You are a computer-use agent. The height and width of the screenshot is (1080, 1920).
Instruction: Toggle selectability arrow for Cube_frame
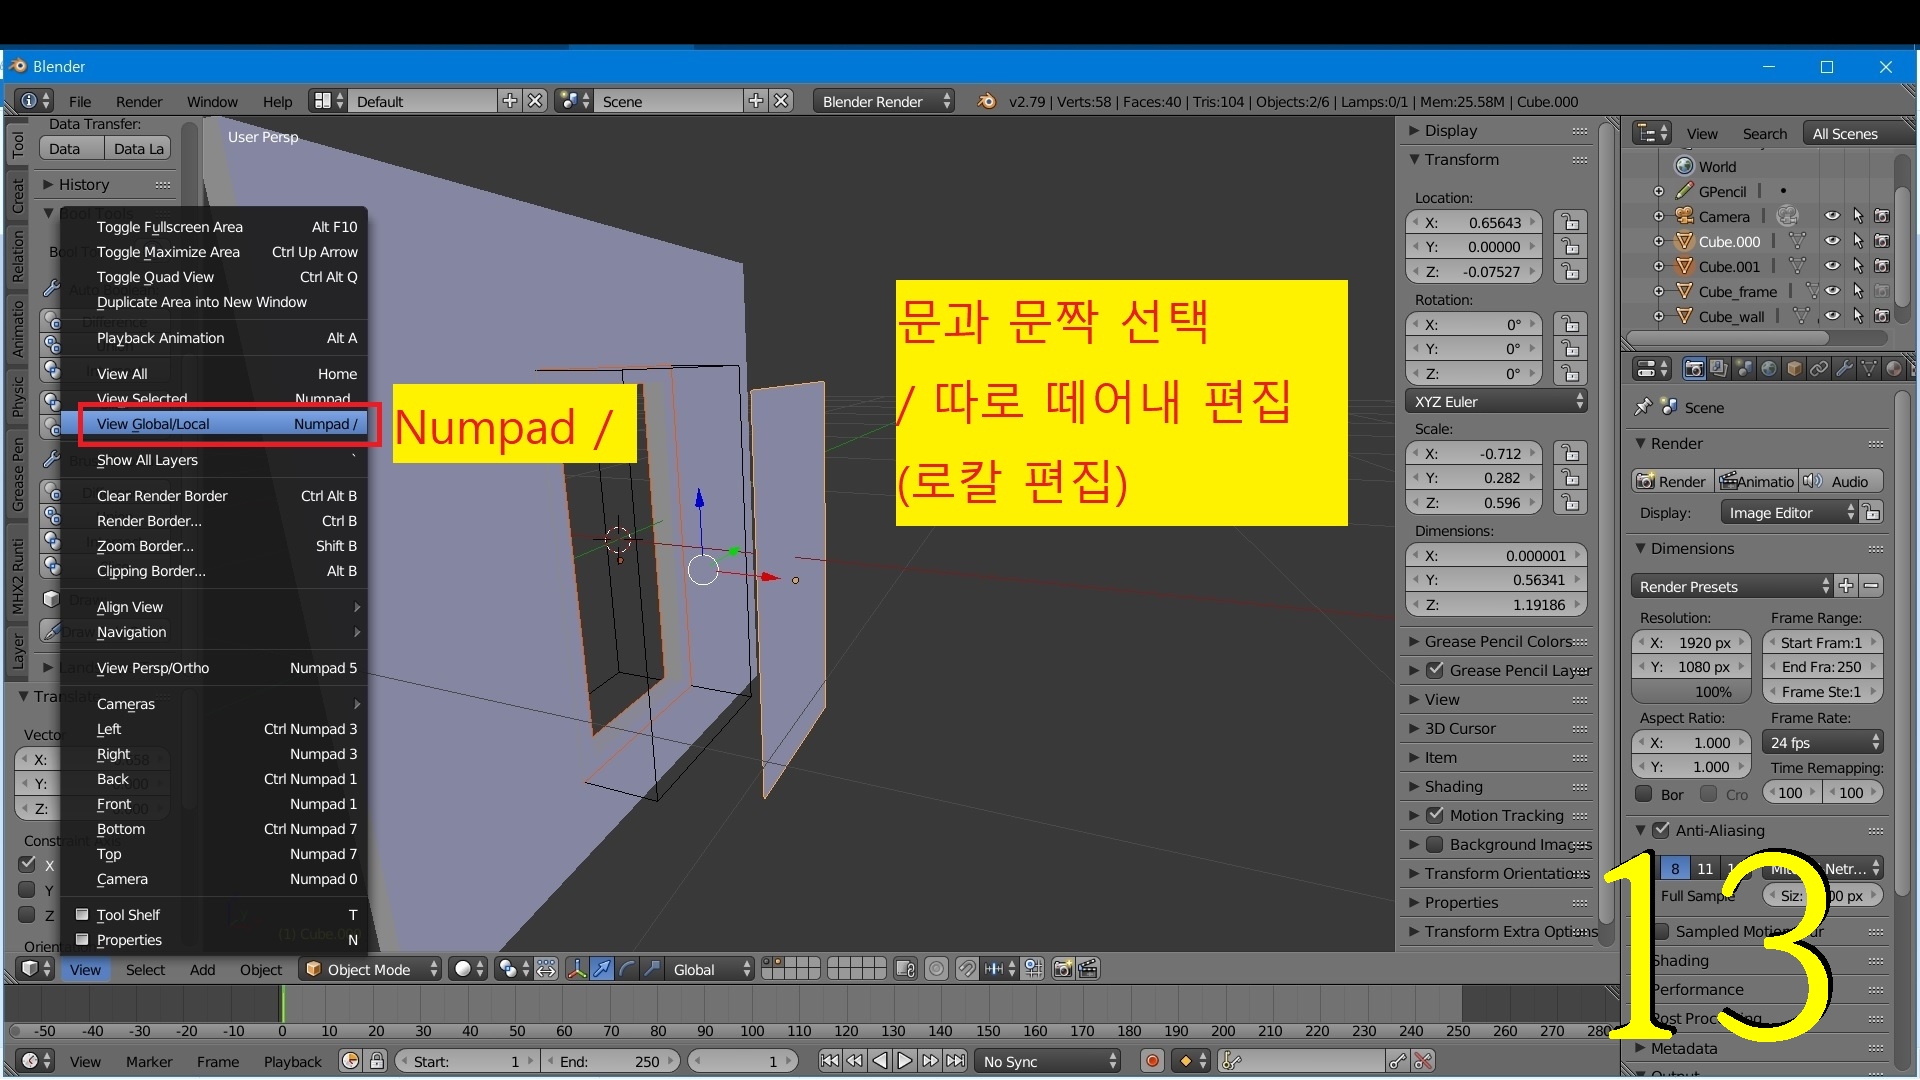[1858, 291]
